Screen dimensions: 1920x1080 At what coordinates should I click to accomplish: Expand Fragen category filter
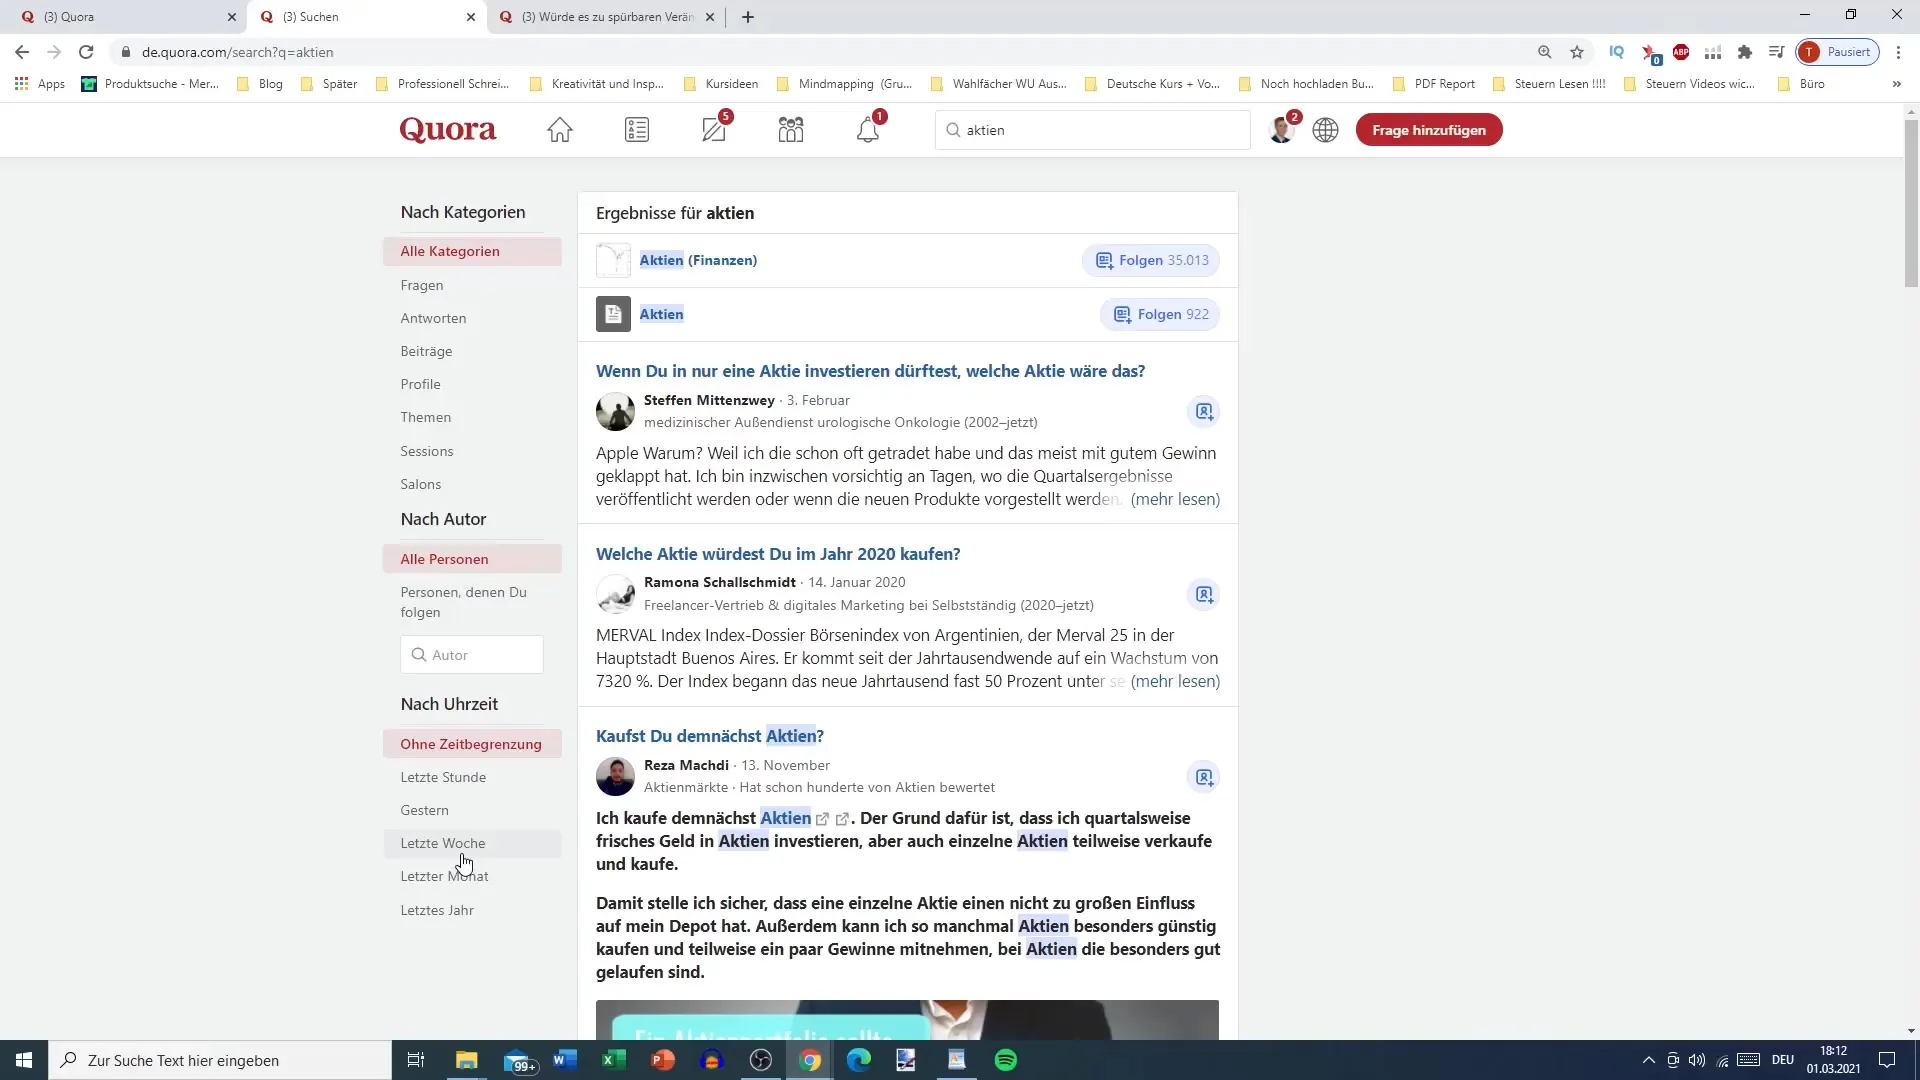(421, 285)
